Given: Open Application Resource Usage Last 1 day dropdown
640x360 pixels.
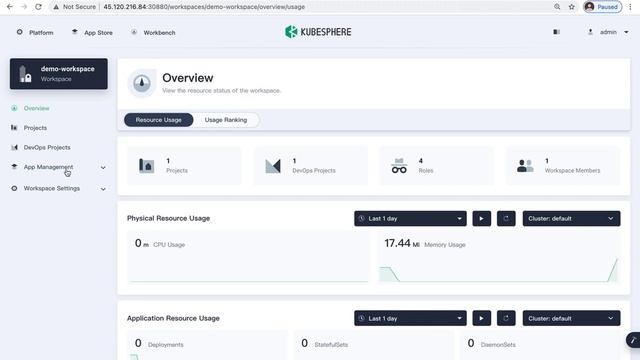Looking at the screenshot, I should pyautogui.click(x=410, y=318).
